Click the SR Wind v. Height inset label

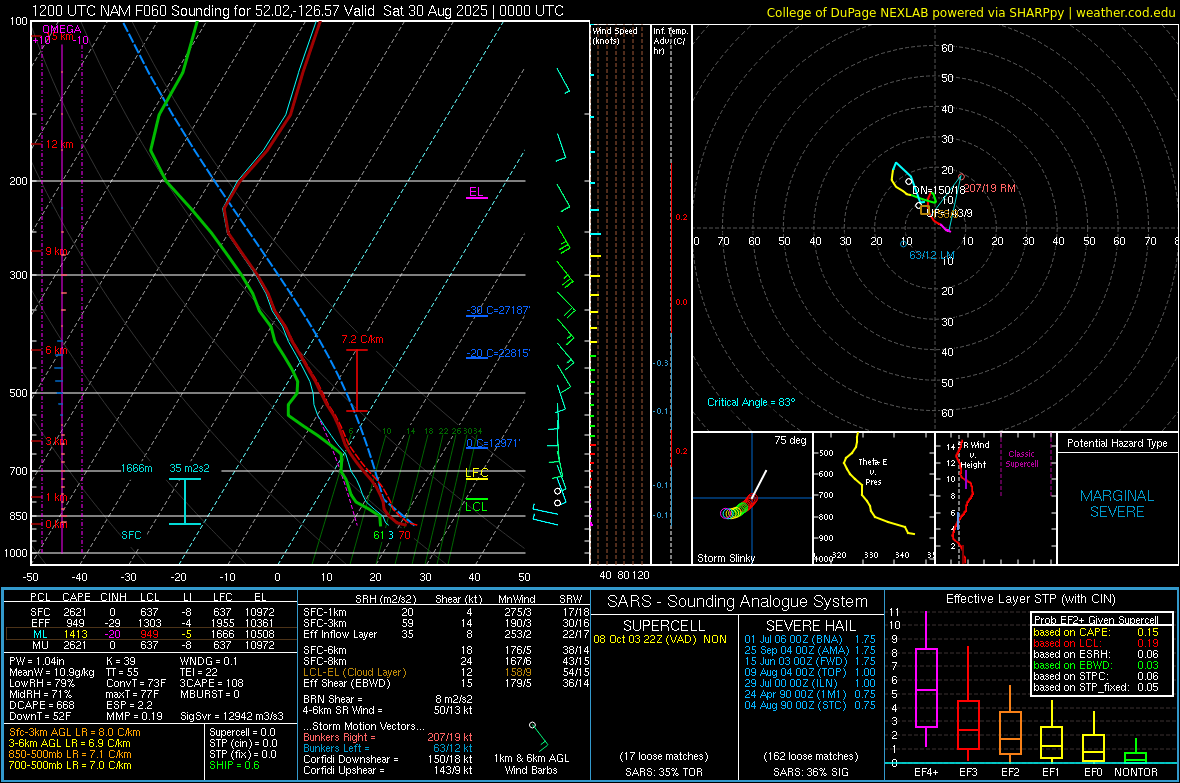tap(973, 455)
